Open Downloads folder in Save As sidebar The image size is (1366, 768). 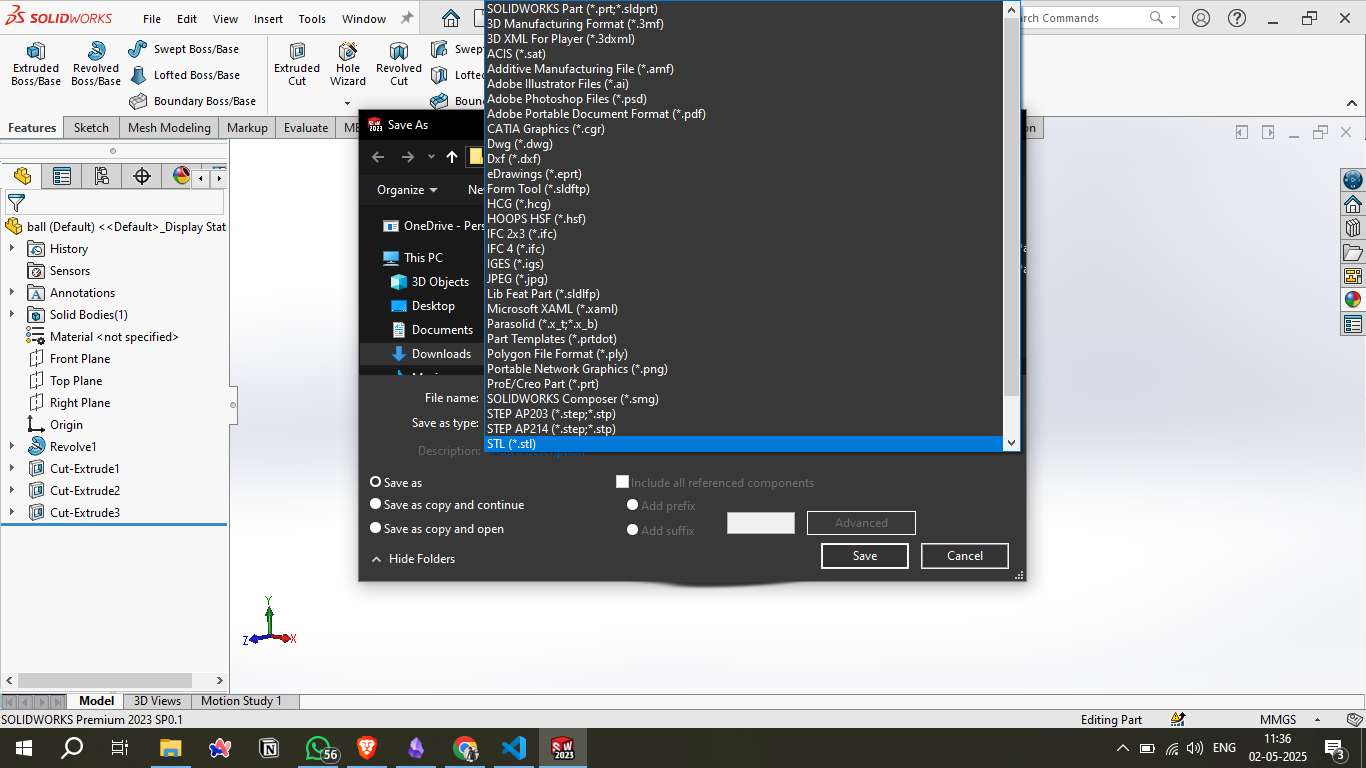point(431,354)
